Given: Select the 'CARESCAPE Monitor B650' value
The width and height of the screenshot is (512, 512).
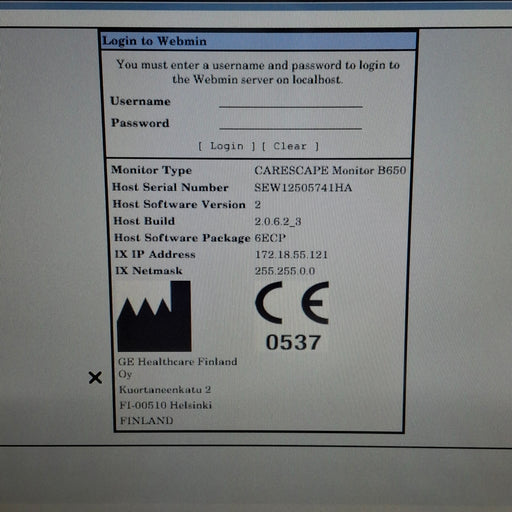Looking at the screenshot, I should 330,170.
